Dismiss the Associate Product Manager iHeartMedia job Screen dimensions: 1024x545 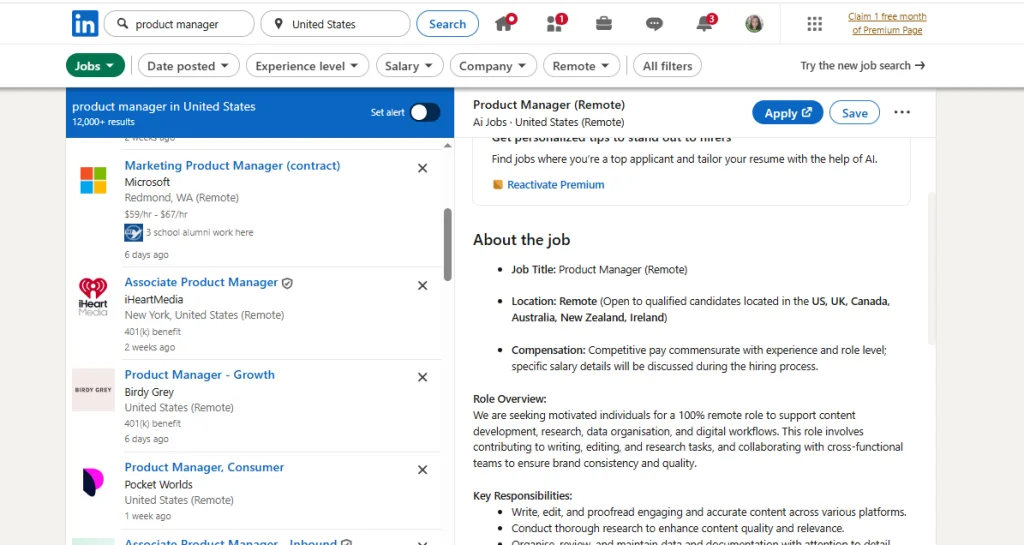(423, 286)
